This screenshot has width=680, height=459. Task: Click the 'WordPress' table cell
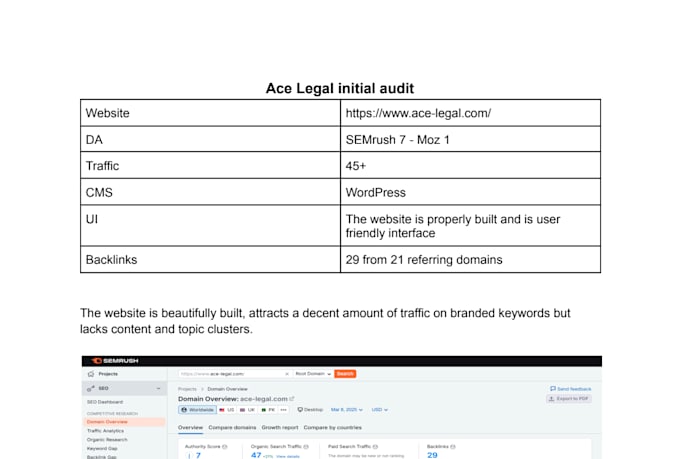tap(471, 192)
